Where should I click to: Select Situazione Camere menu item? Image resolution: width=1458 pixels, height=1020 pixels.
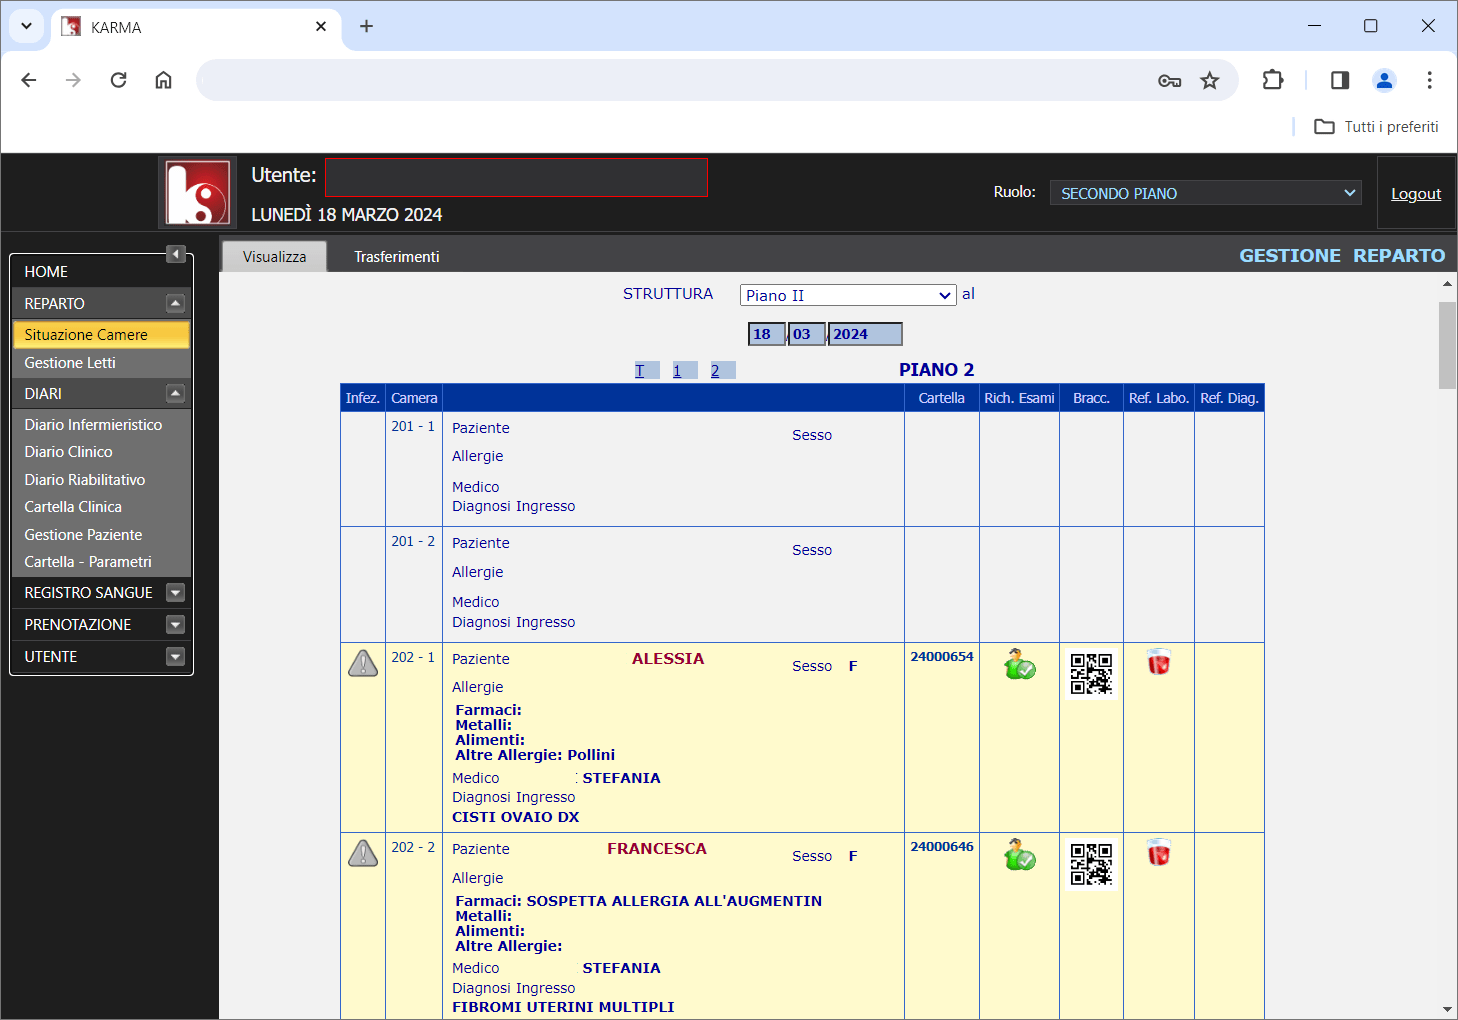coord(101,334)
